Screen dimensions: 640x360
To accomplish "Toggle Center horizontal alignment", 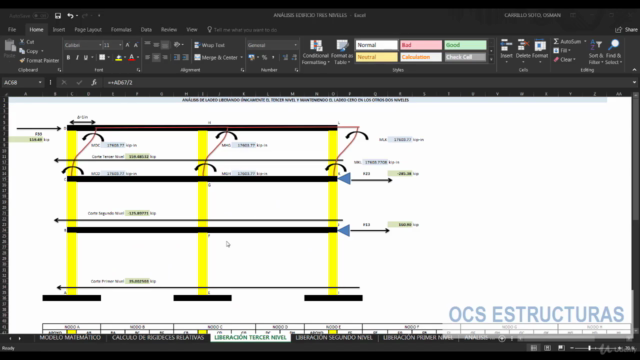I will (156, 58).
